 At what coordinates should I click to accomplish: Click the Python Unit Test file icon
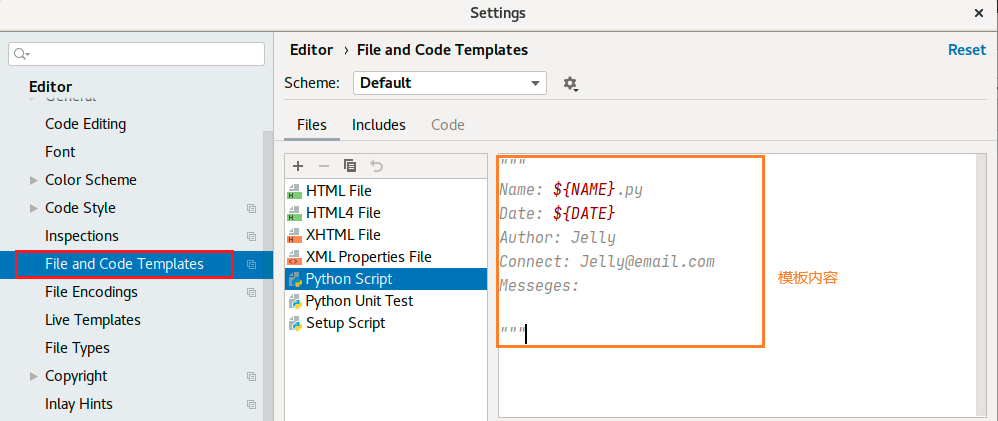click(295, 301)
